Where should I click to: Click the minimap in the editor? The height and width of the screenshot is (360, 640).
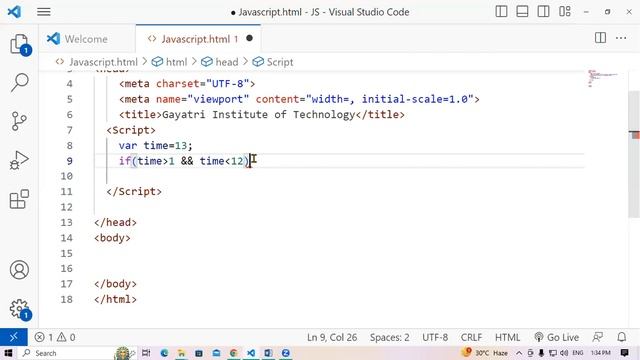click(x=602, y=78)
